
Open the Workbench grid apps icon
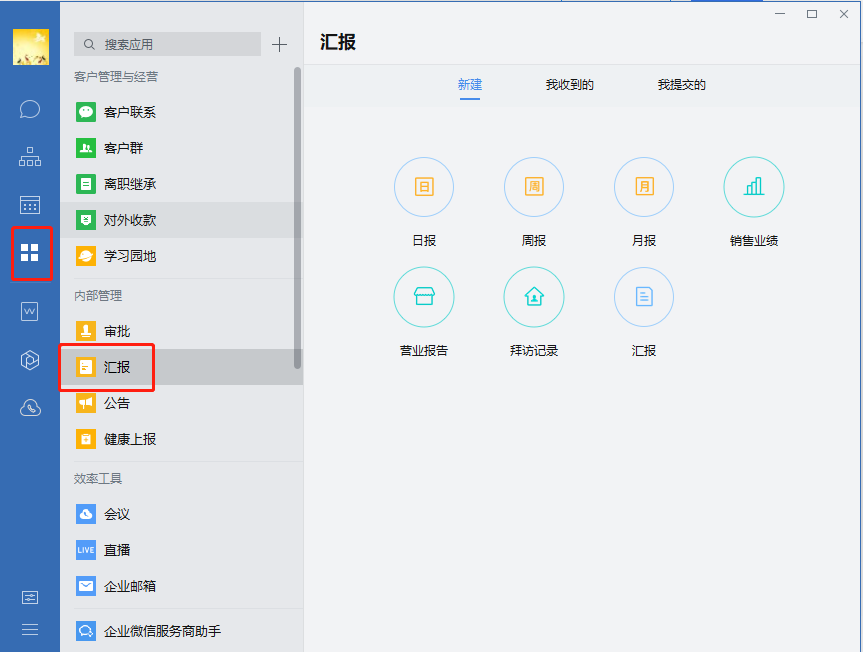(x=30, y=253)
